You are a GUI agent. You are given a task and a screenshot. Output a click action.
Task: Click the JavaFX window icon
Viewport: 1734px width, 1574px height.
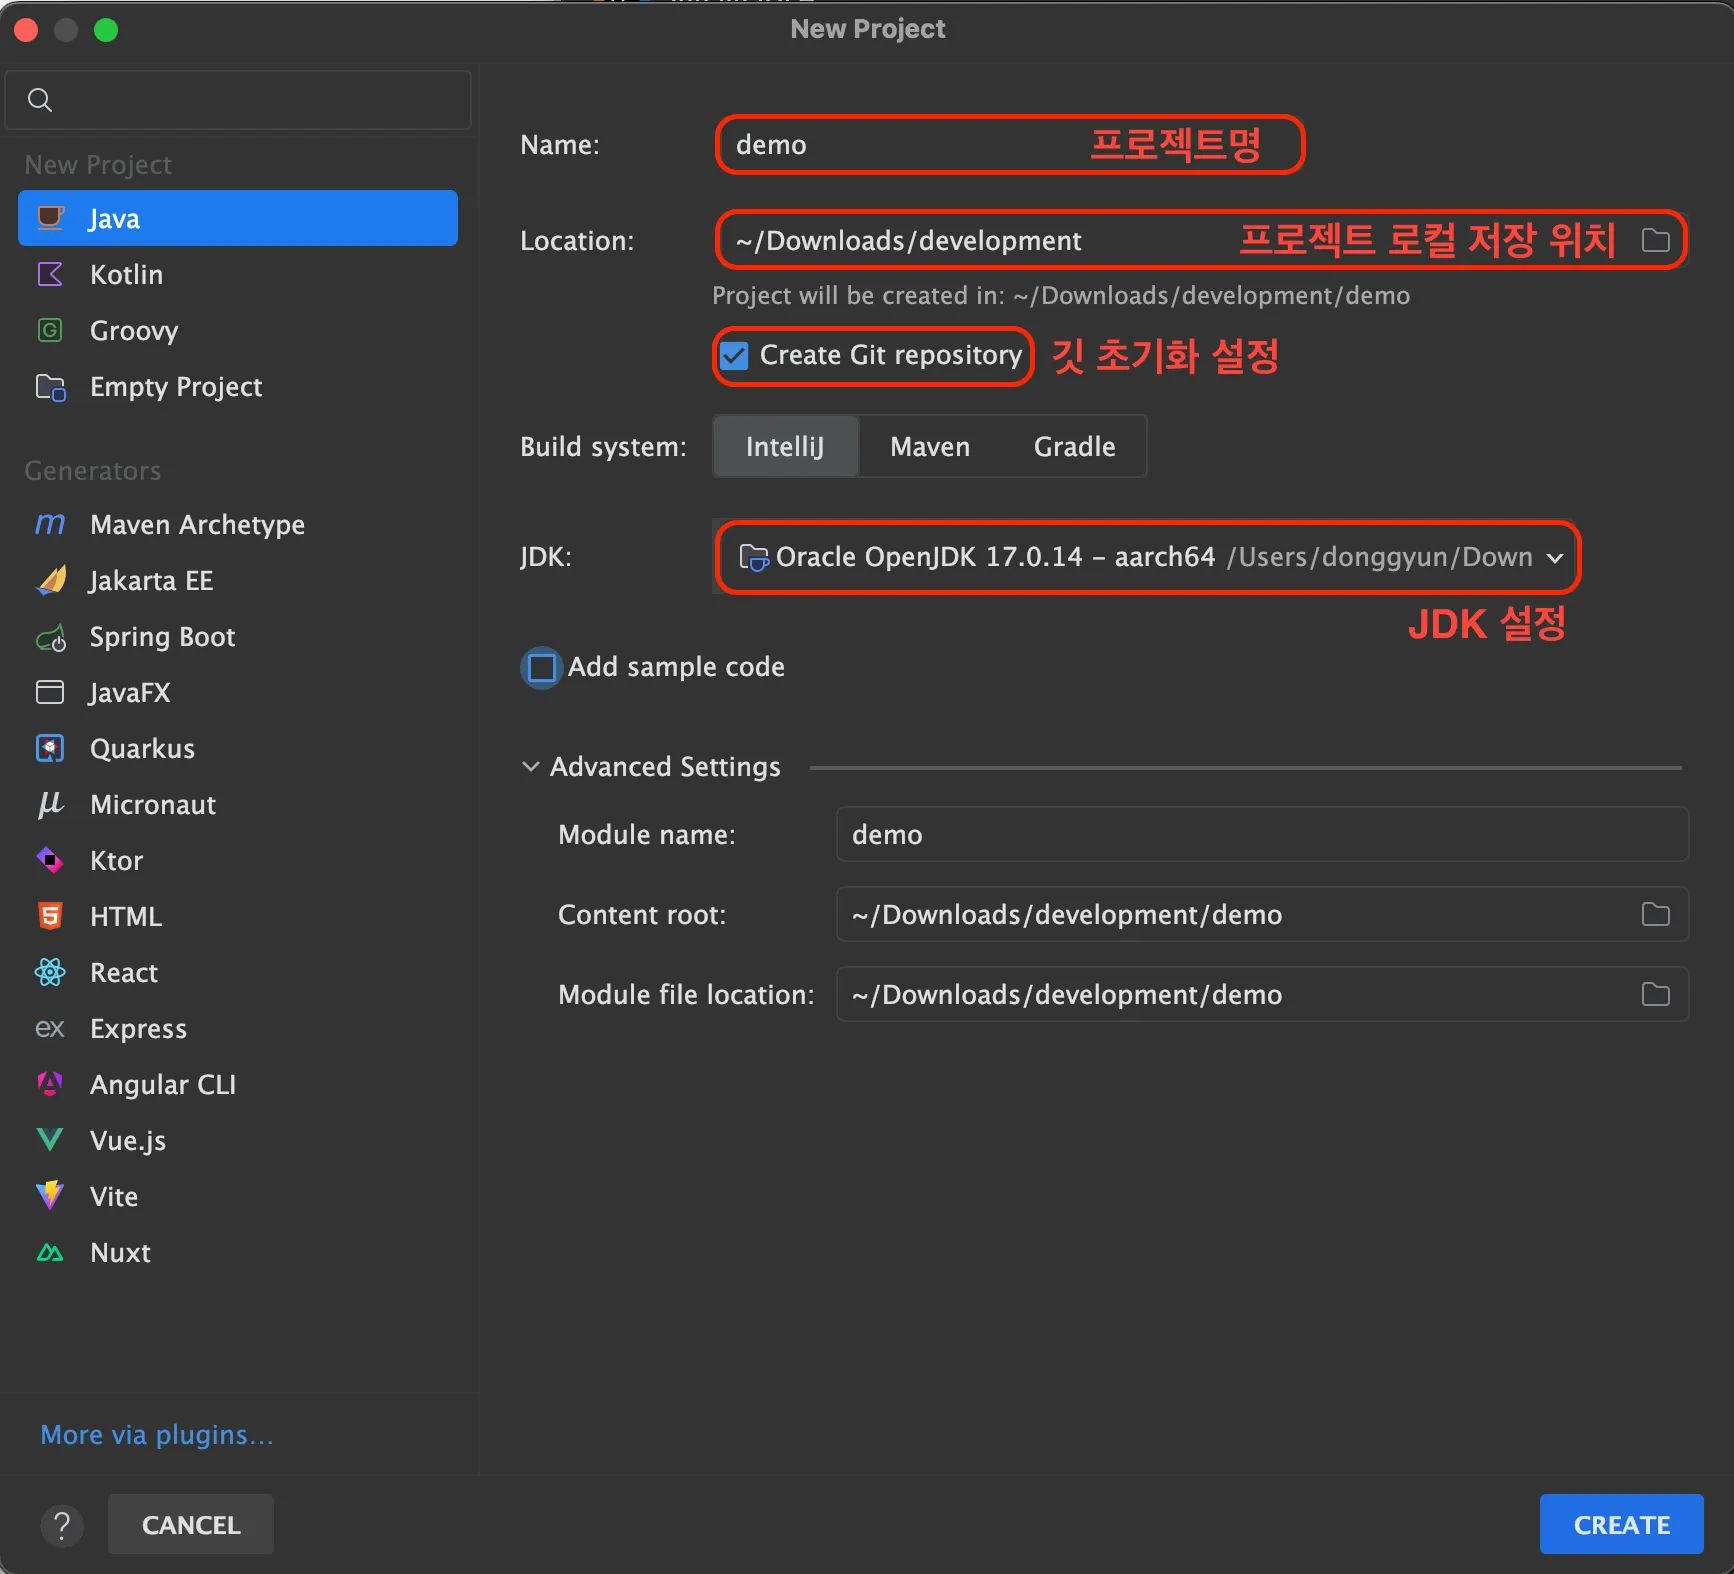[x=50, y=692]
